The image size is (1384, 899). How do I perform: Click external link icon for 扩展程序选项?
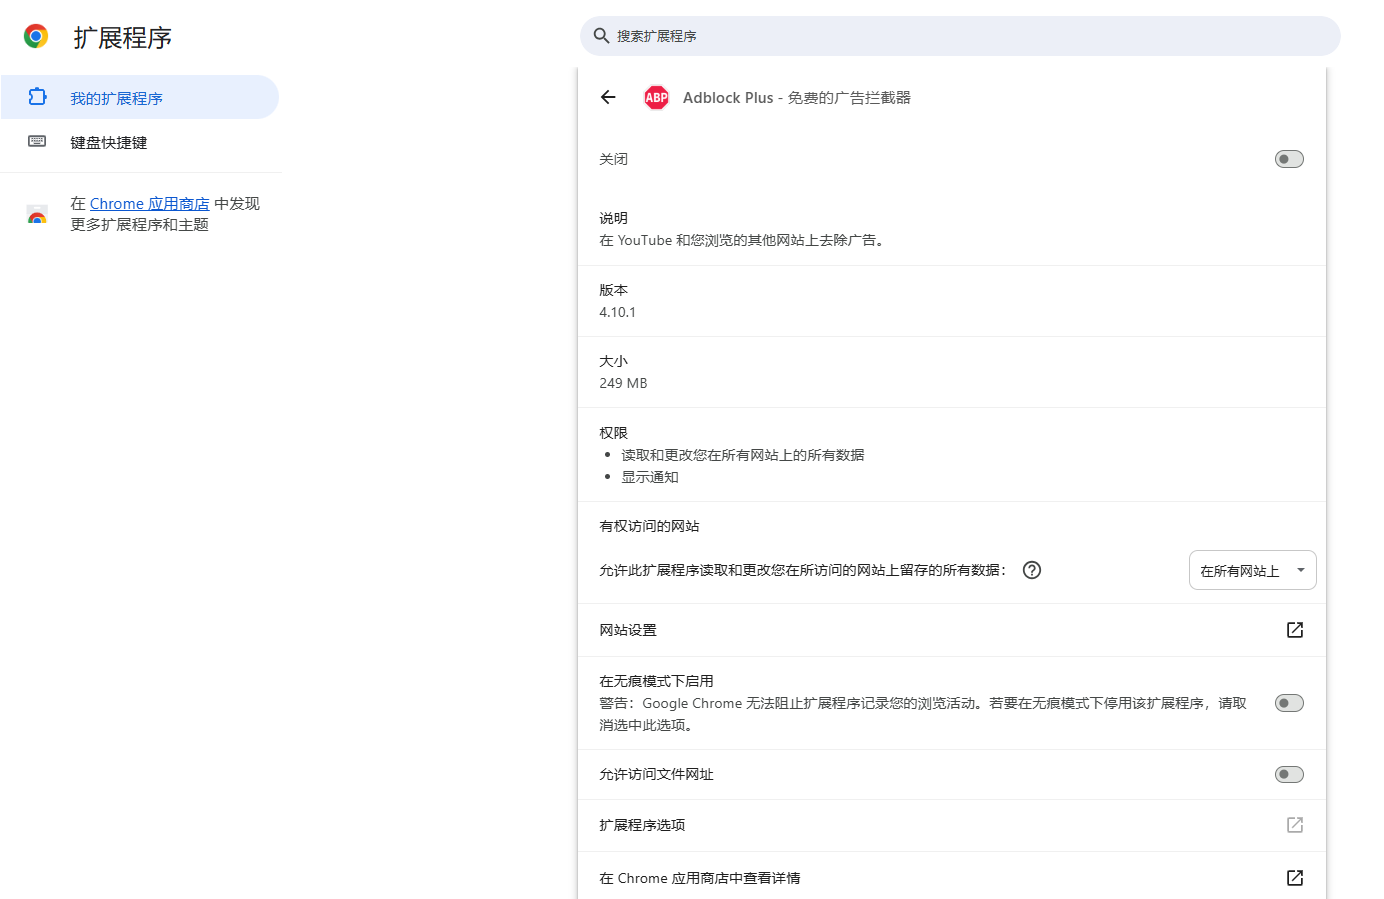[1295, 825]
